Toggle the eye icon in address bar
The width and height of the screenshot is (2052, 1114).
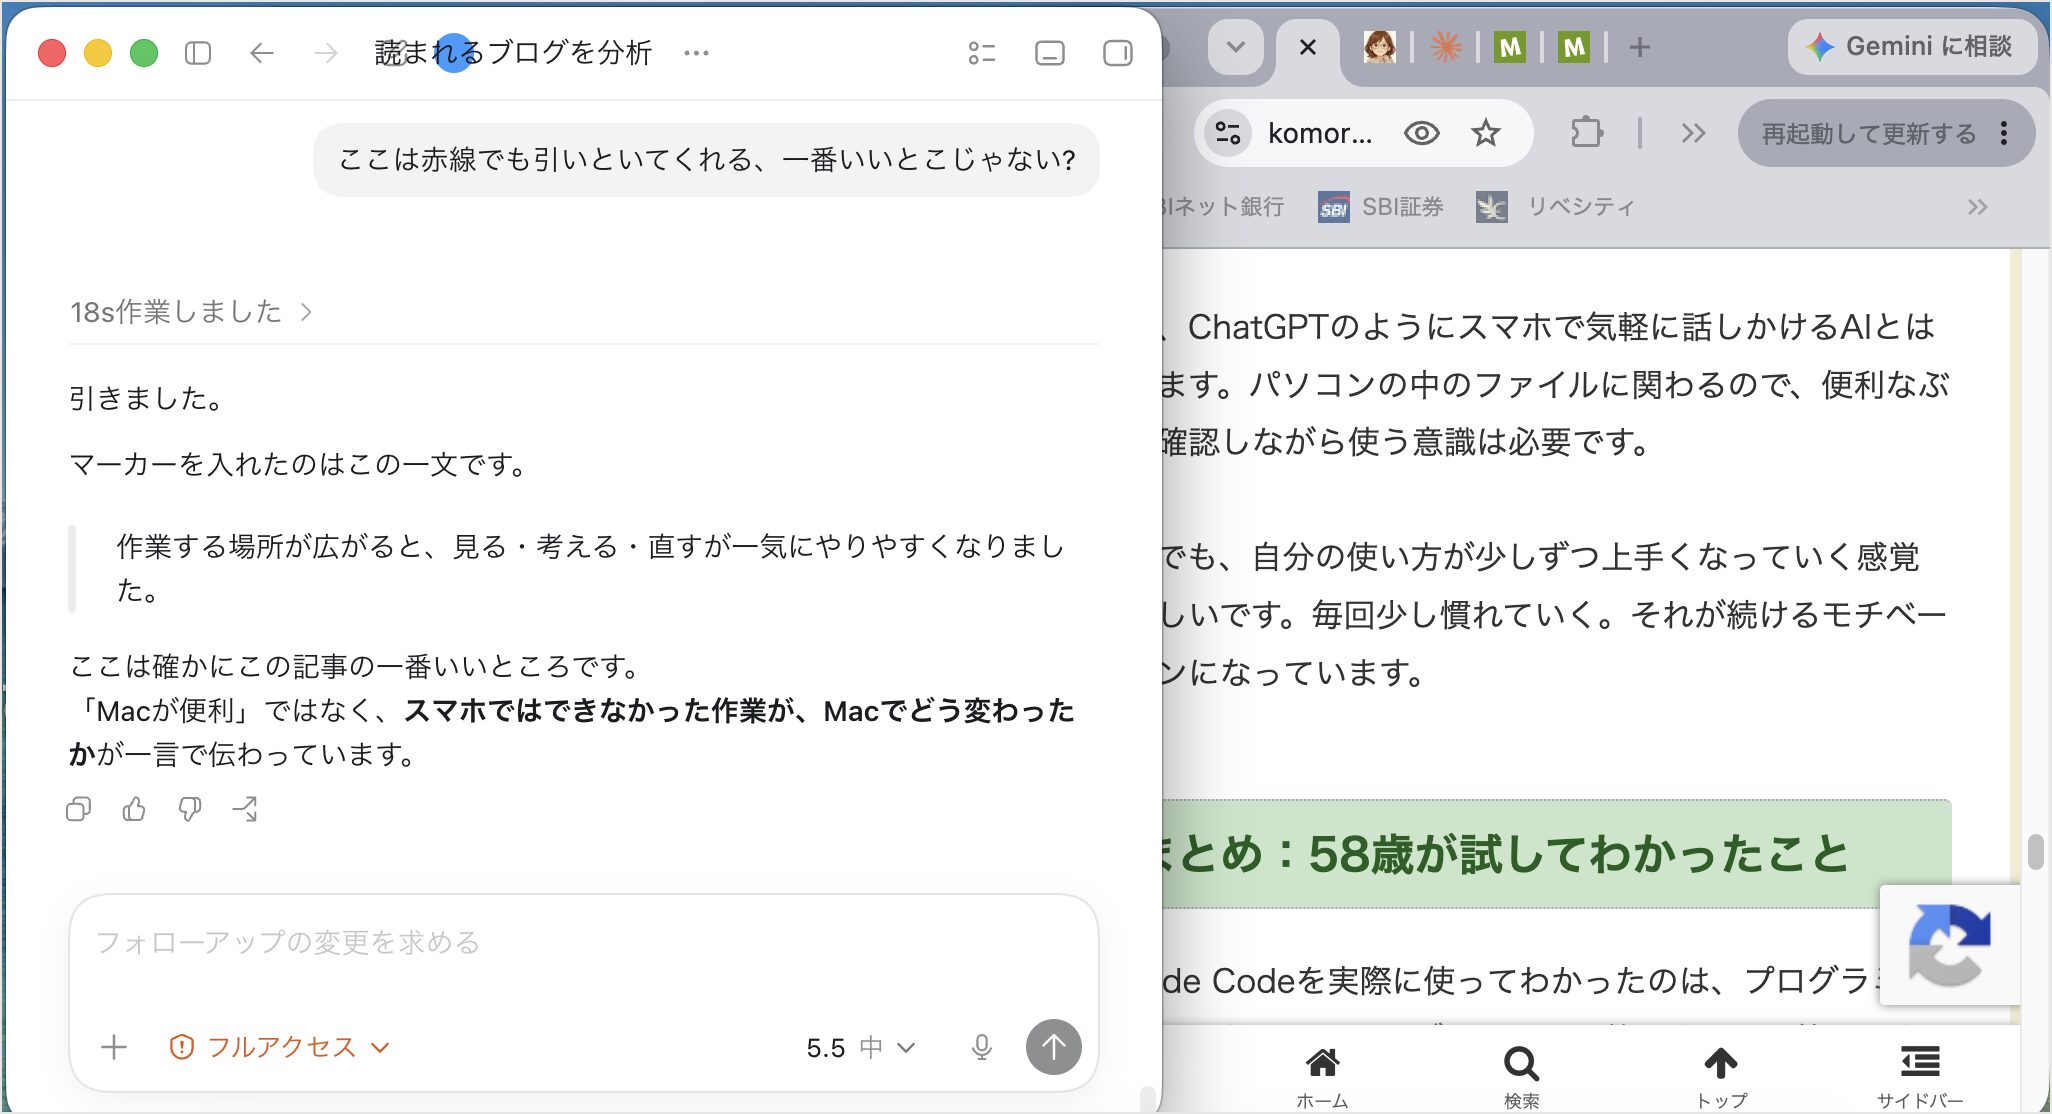1421,133
